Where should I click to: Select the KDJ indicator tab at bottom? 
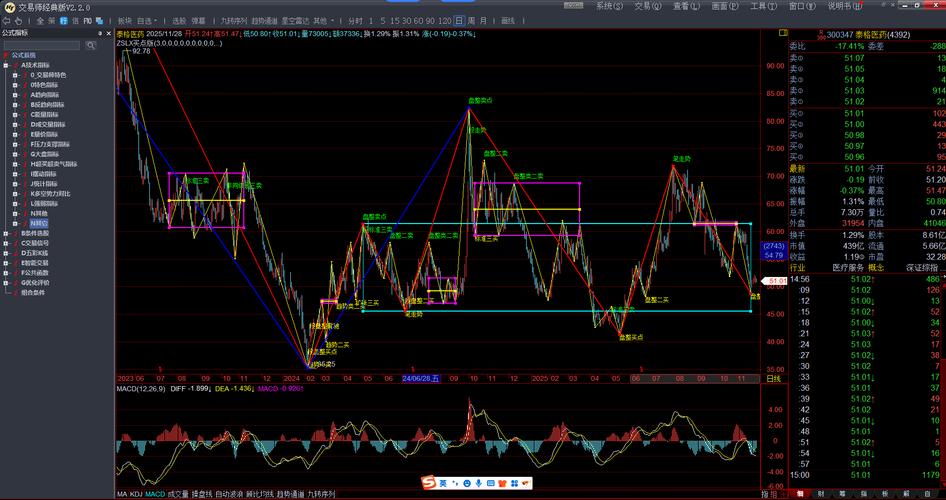click(x=135, y=494)
